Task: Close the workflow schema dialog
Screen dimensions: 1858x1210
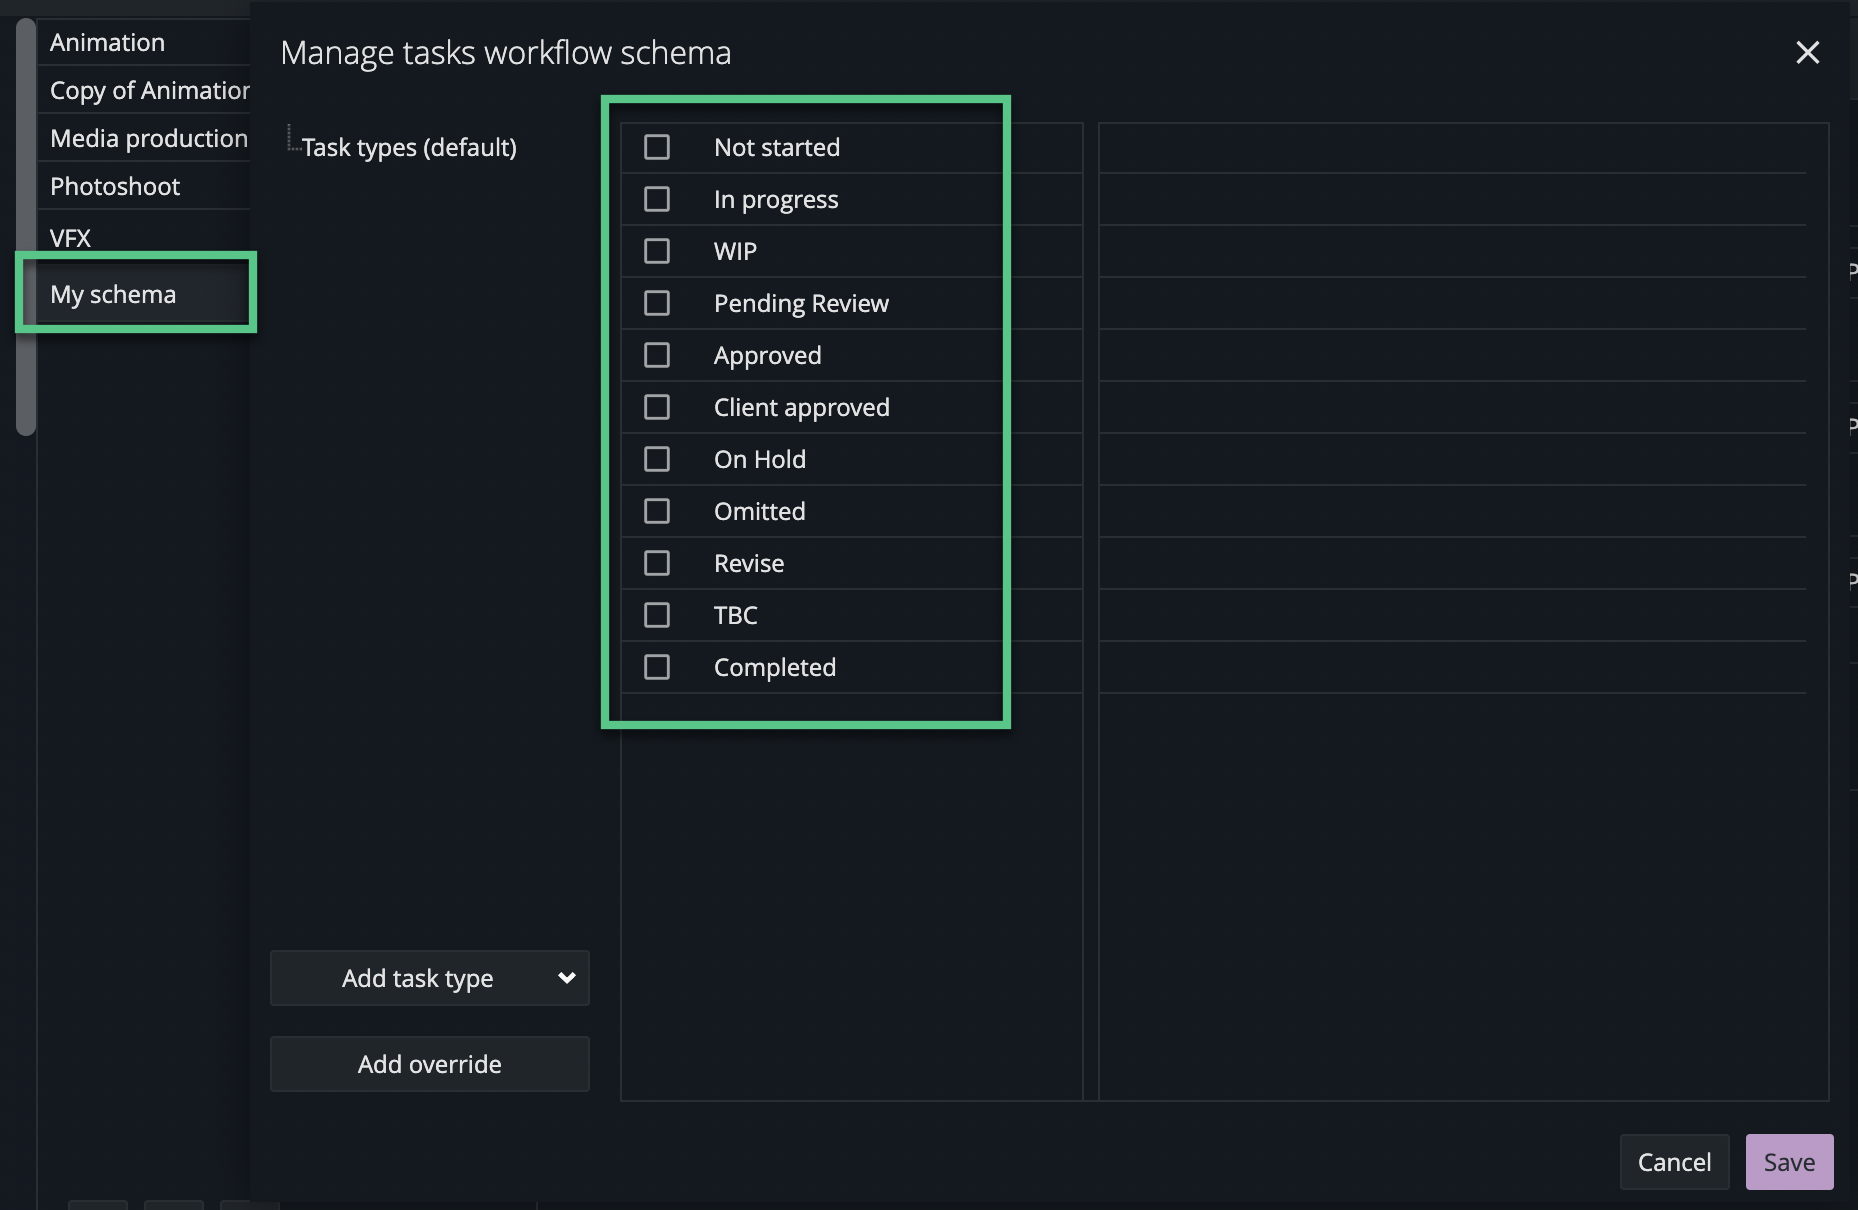Action: pyautogui.click(x=1807, y=52)
